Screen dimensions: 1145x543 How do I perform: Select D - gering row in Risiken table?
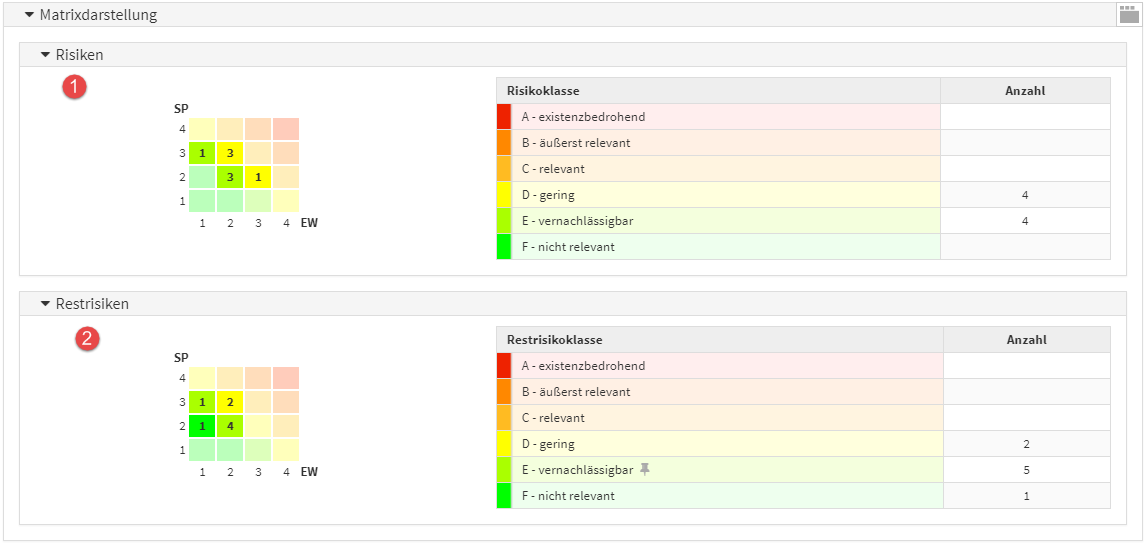coord(725,195)
